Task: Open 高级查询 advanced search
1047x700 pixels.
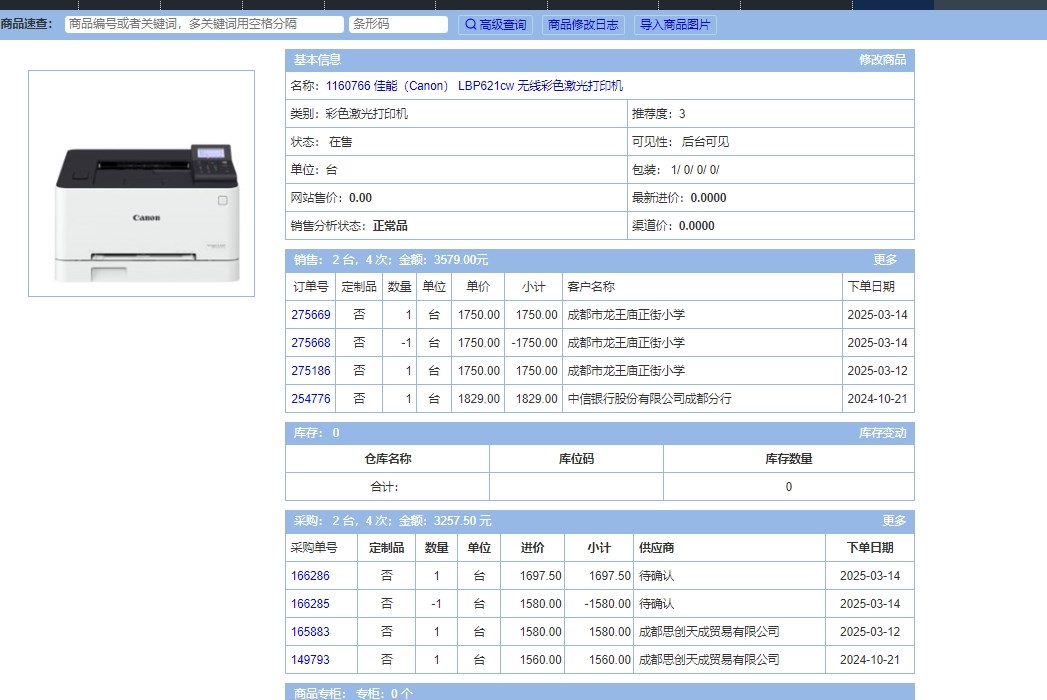Action: coord(495,25)
